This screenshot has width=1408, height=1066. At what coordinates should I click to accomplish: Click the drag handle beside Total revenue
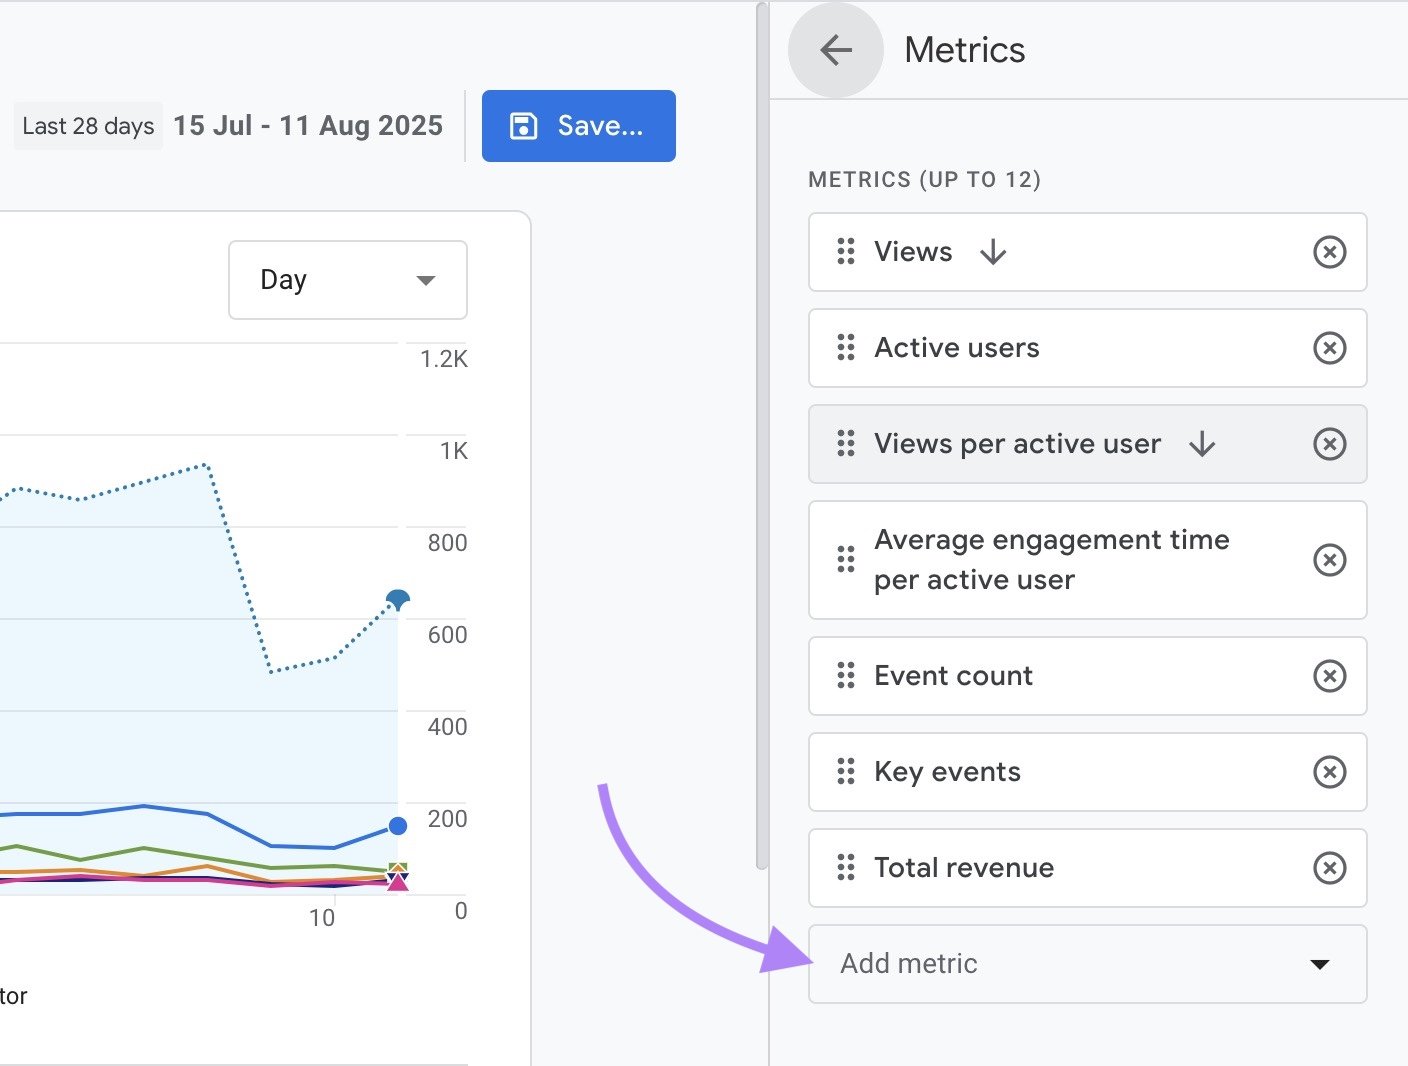(845, 868)
